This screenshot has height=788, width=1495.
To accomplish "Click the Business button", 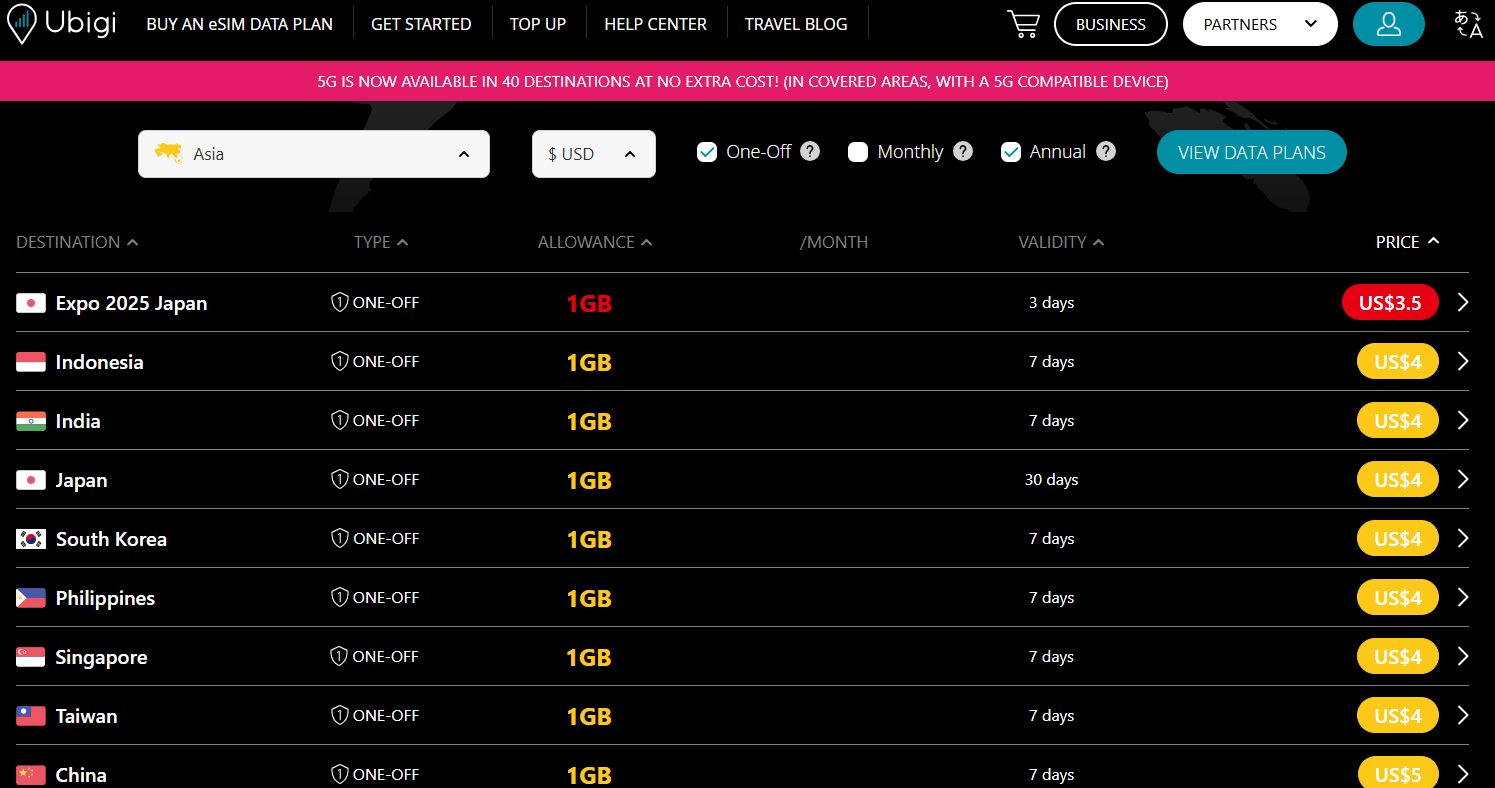I will pyautogui.click(x=1111, y=24).
